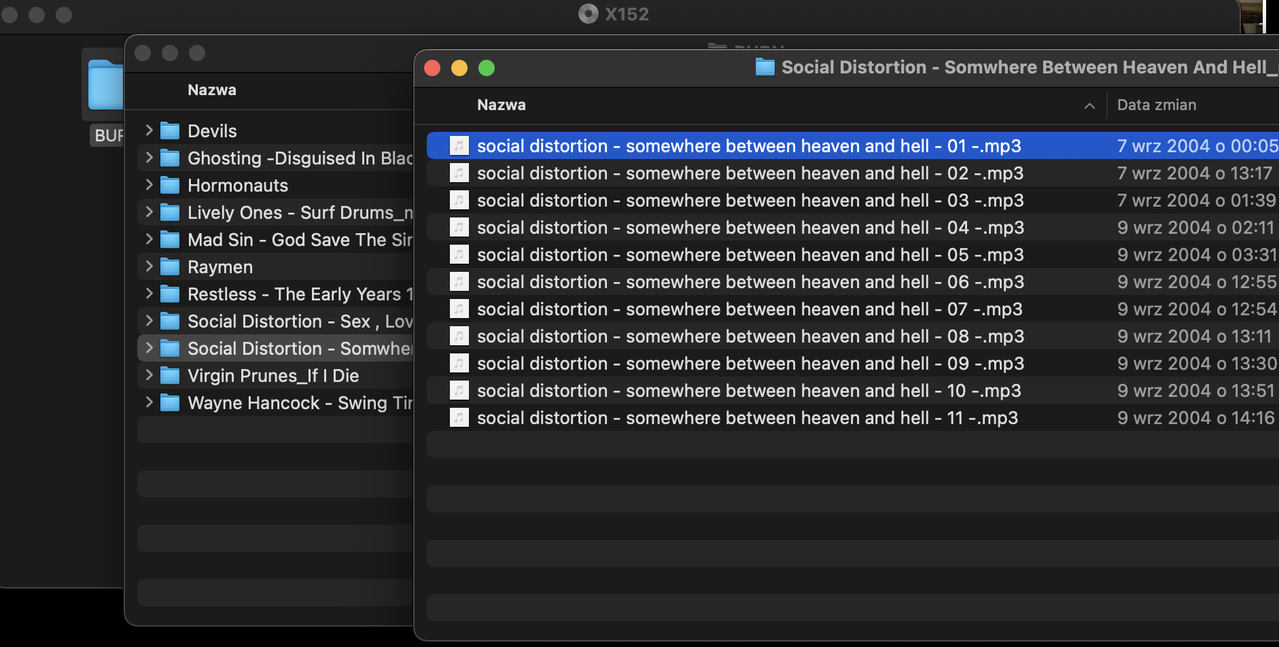
Task: Click the date 9 wrz 2004 o 14:16
Action: tap(1196, 418)
